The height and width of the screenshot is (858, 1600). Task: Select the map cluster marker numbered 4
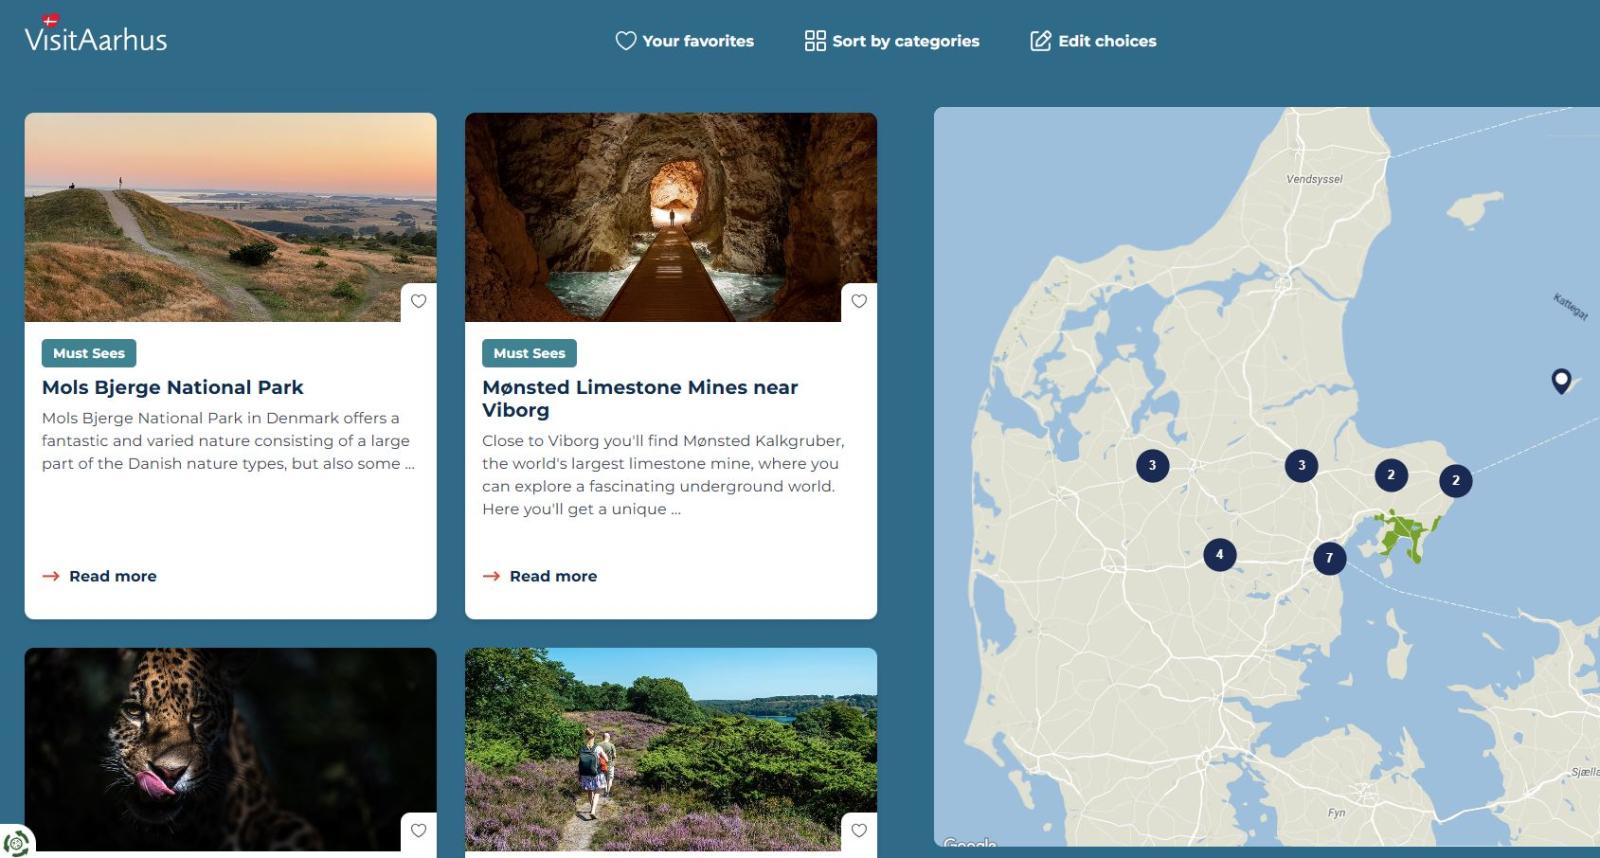[x=1219, y=554]
